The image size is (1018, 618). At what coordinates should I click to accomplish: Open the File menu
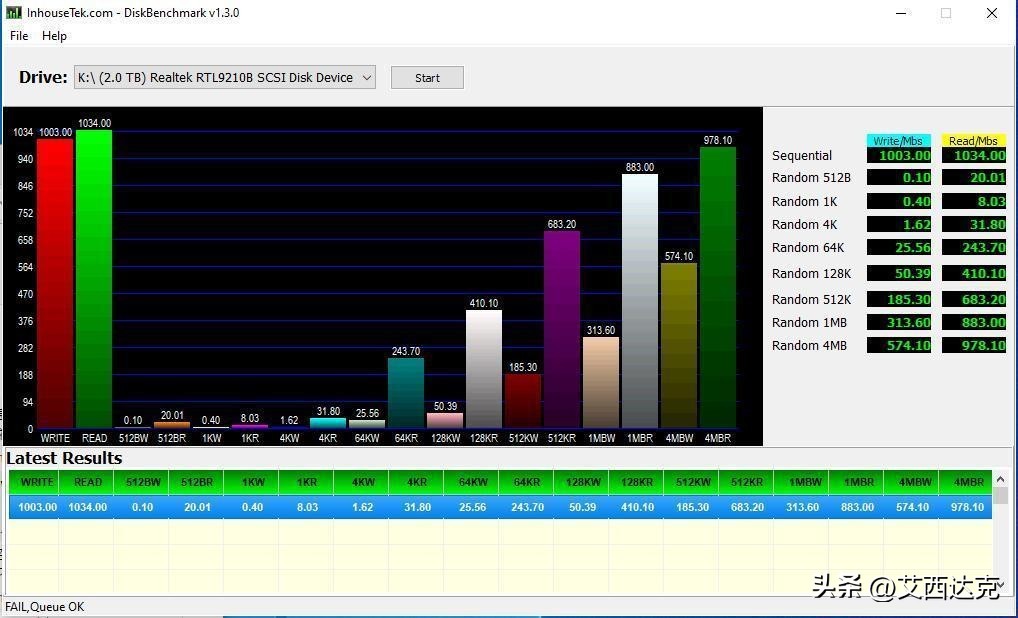pos(19,36)
